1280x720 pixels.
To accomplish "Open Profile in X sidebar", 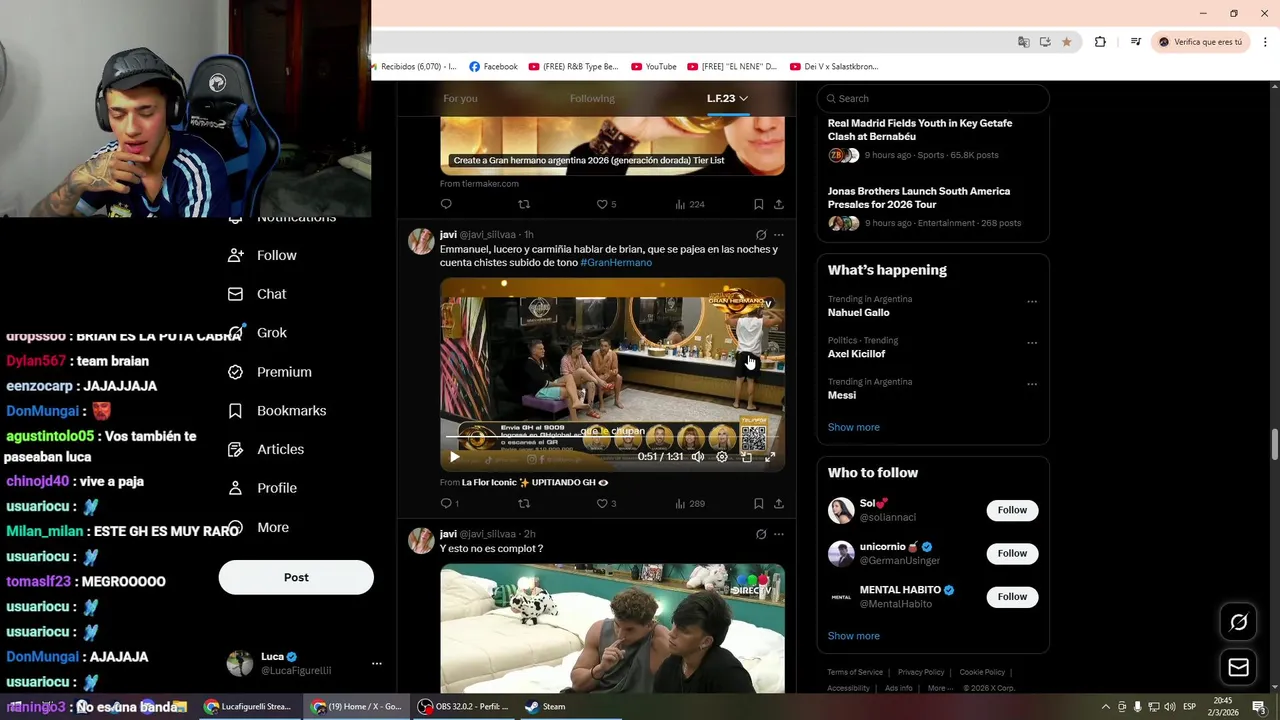I will coord(263,488).
